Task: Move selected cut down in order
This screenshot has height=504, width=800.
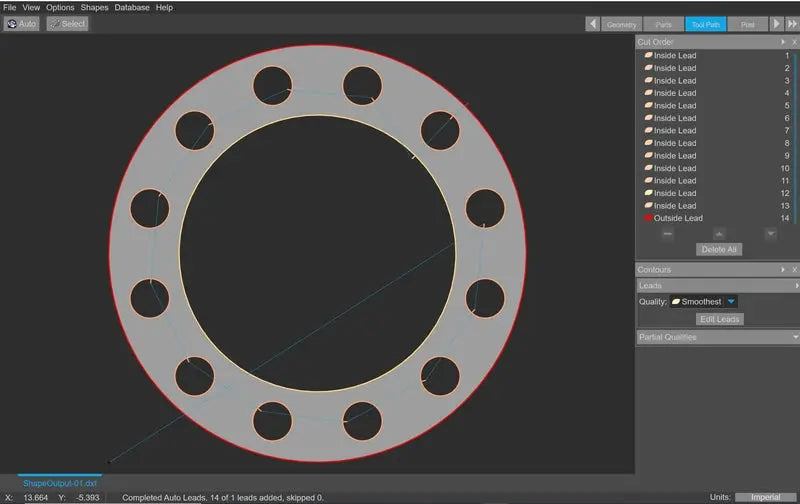Action: [770, 234]
